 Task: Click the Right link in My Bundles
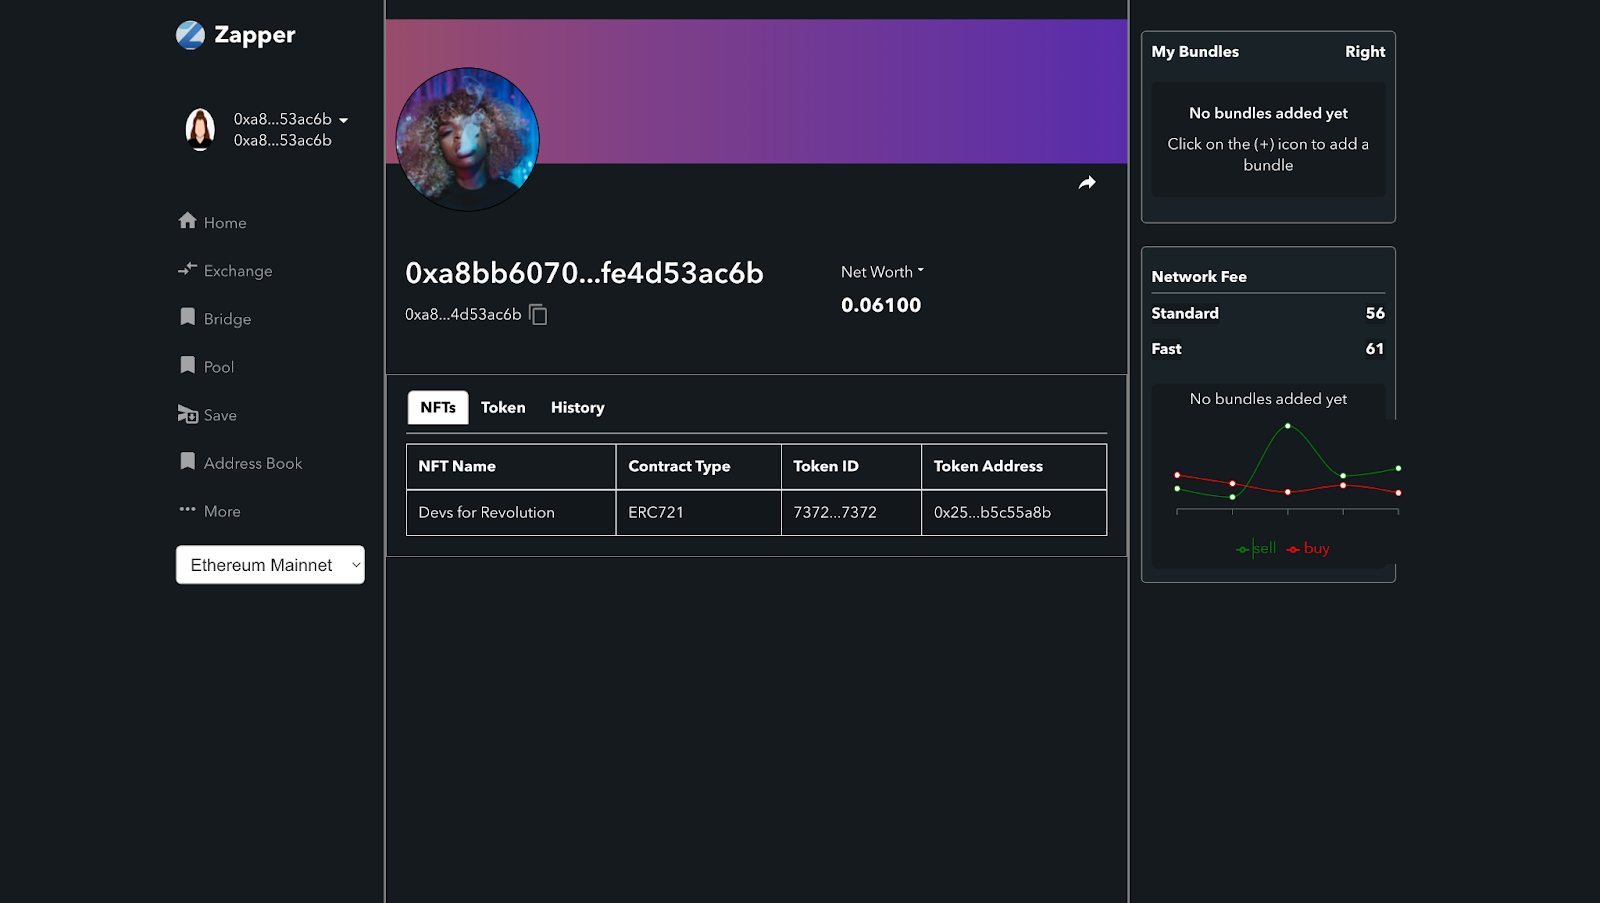click(x=1365, y=51)
